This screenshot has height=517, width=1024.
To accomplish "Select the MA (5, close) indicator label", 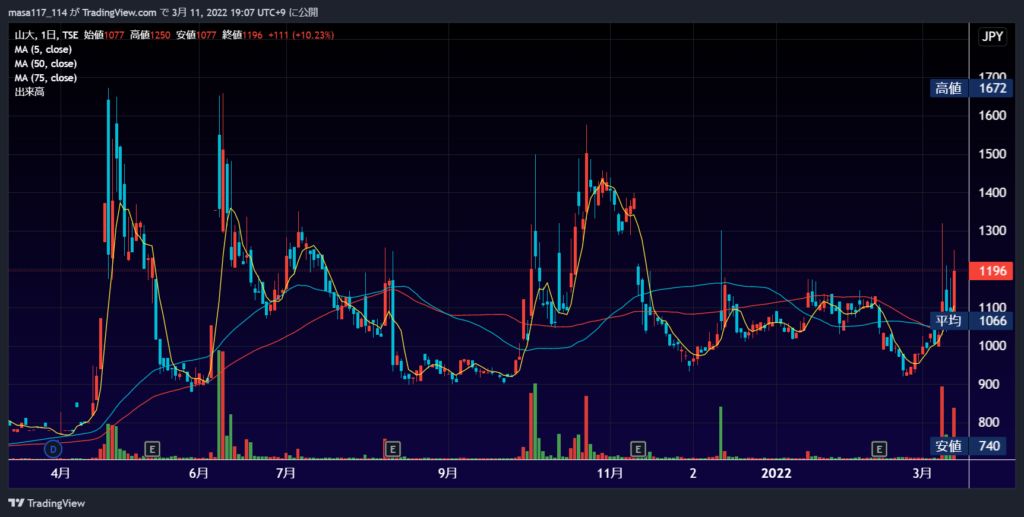I will click(x=43, y=50).
